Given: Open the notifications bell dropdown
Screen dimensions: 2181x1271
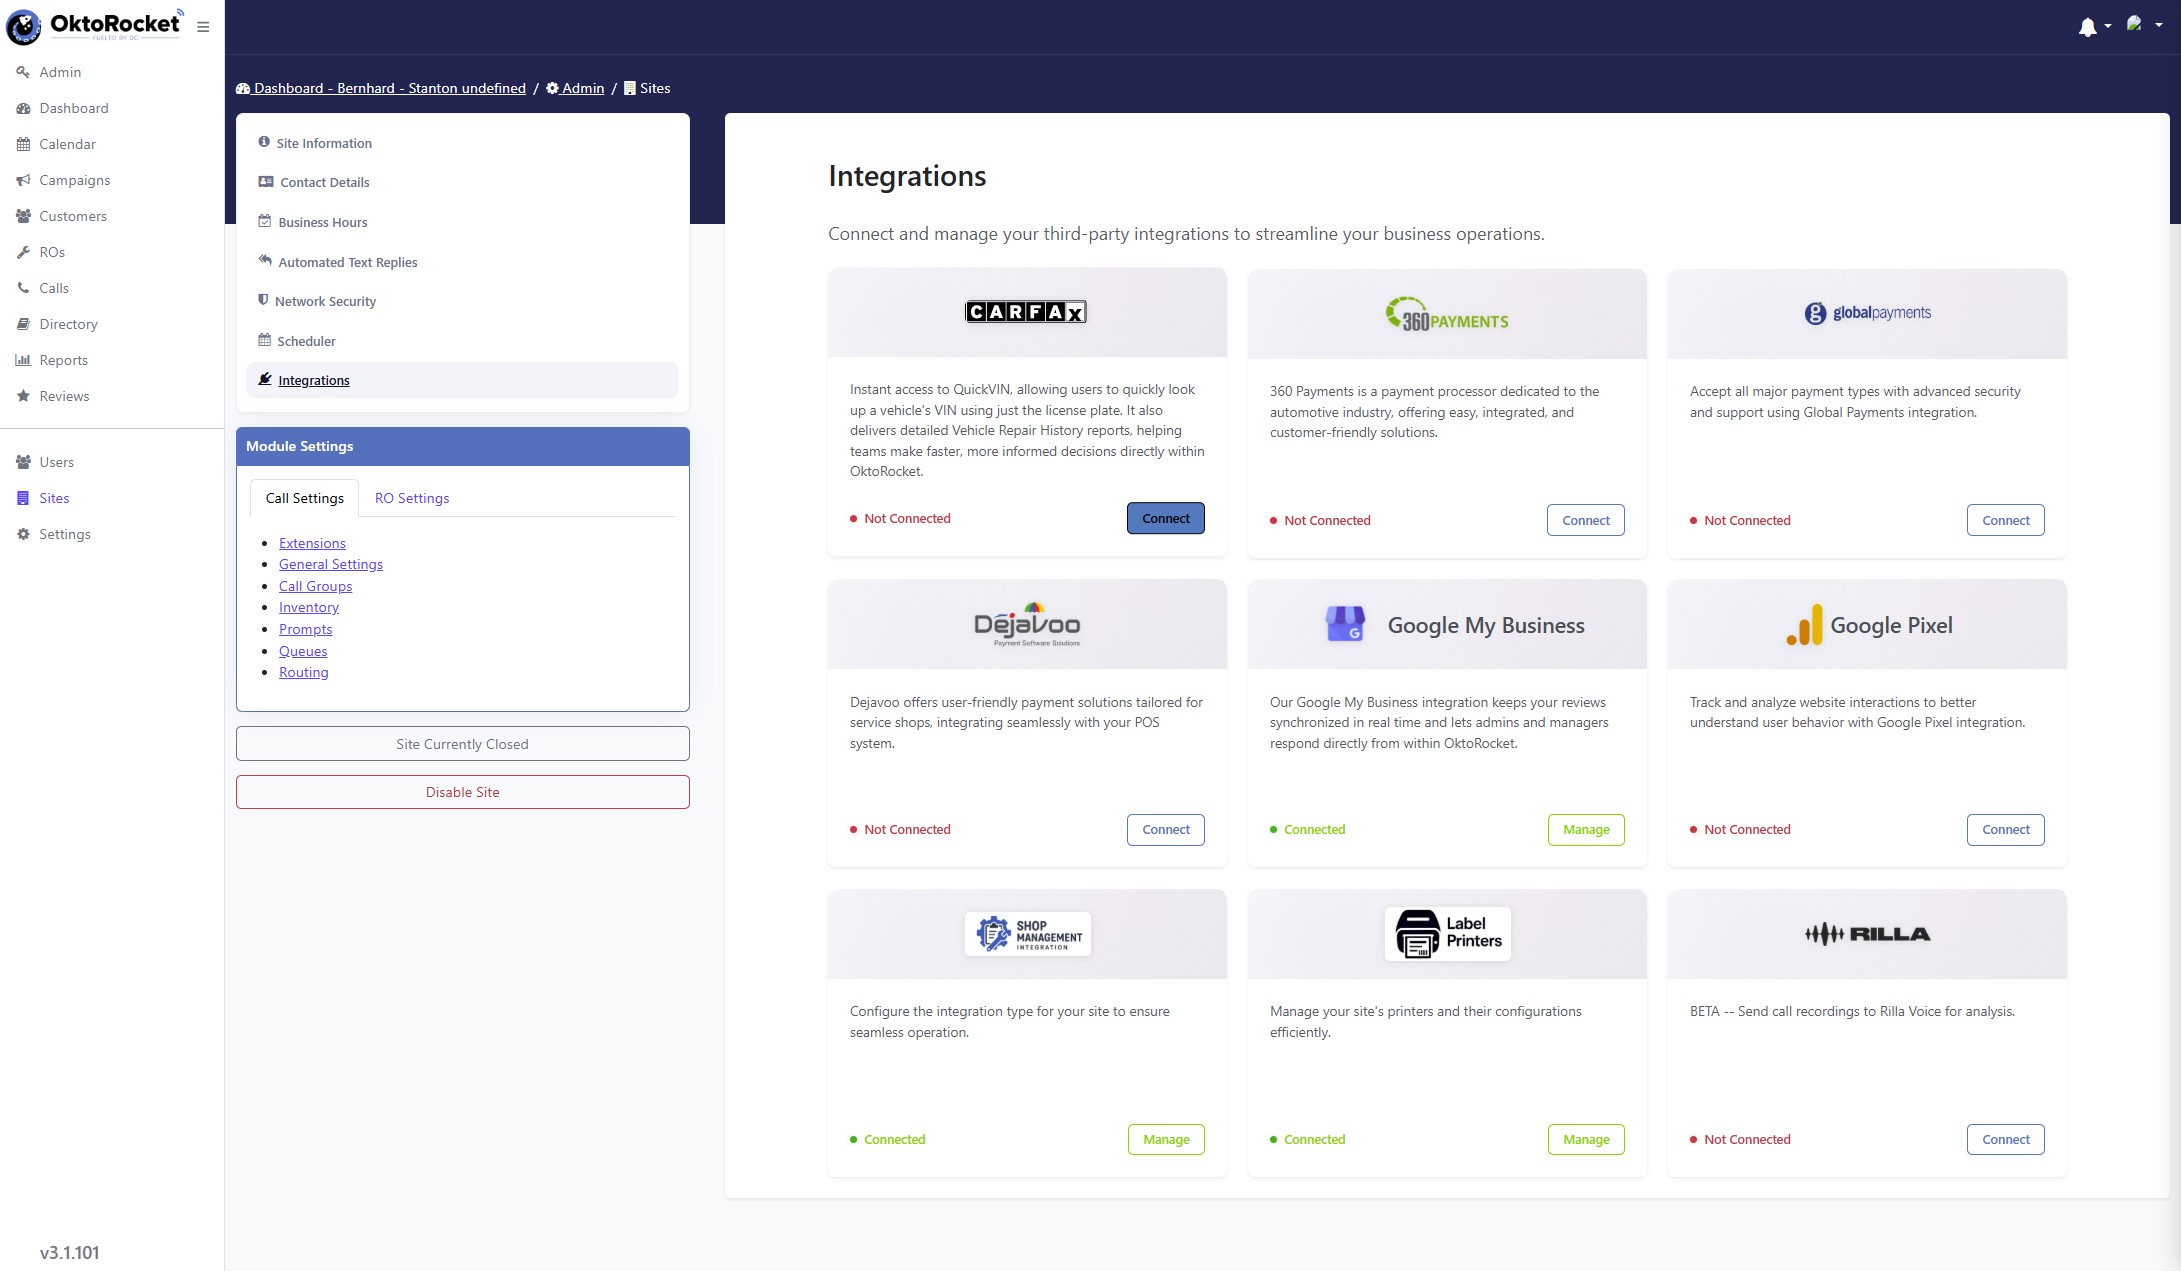Looking at the screenshot, I should 2094,27.
